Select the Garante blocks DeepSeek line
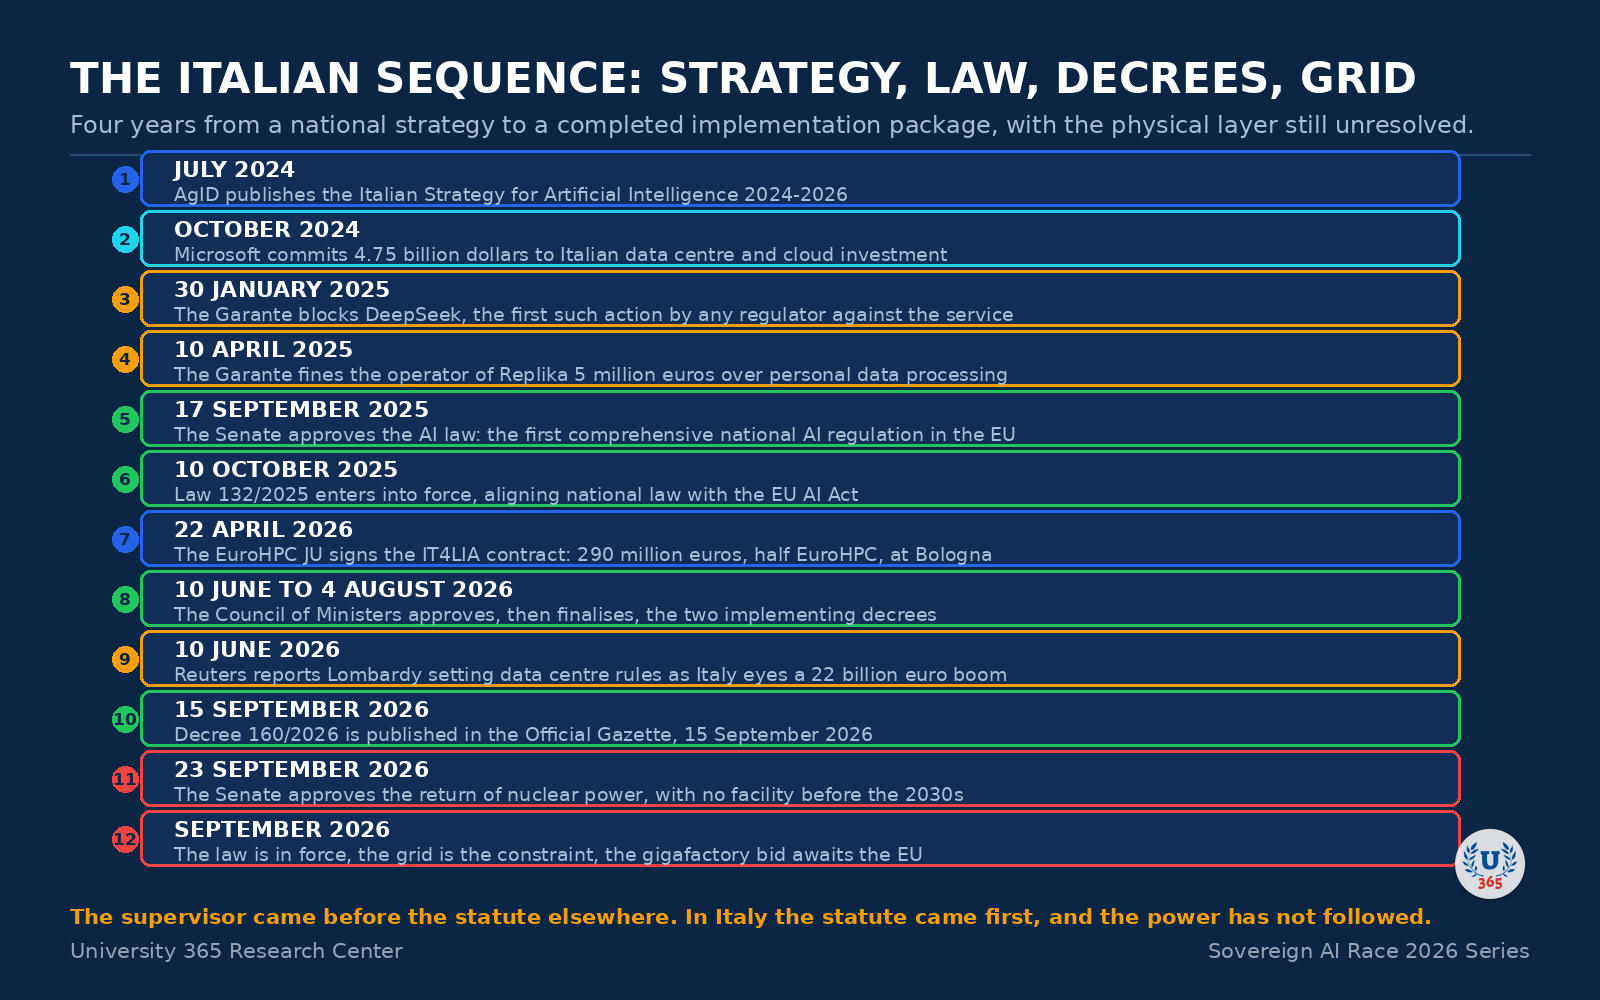1600x1000 pixels. (x=594, y=315)
